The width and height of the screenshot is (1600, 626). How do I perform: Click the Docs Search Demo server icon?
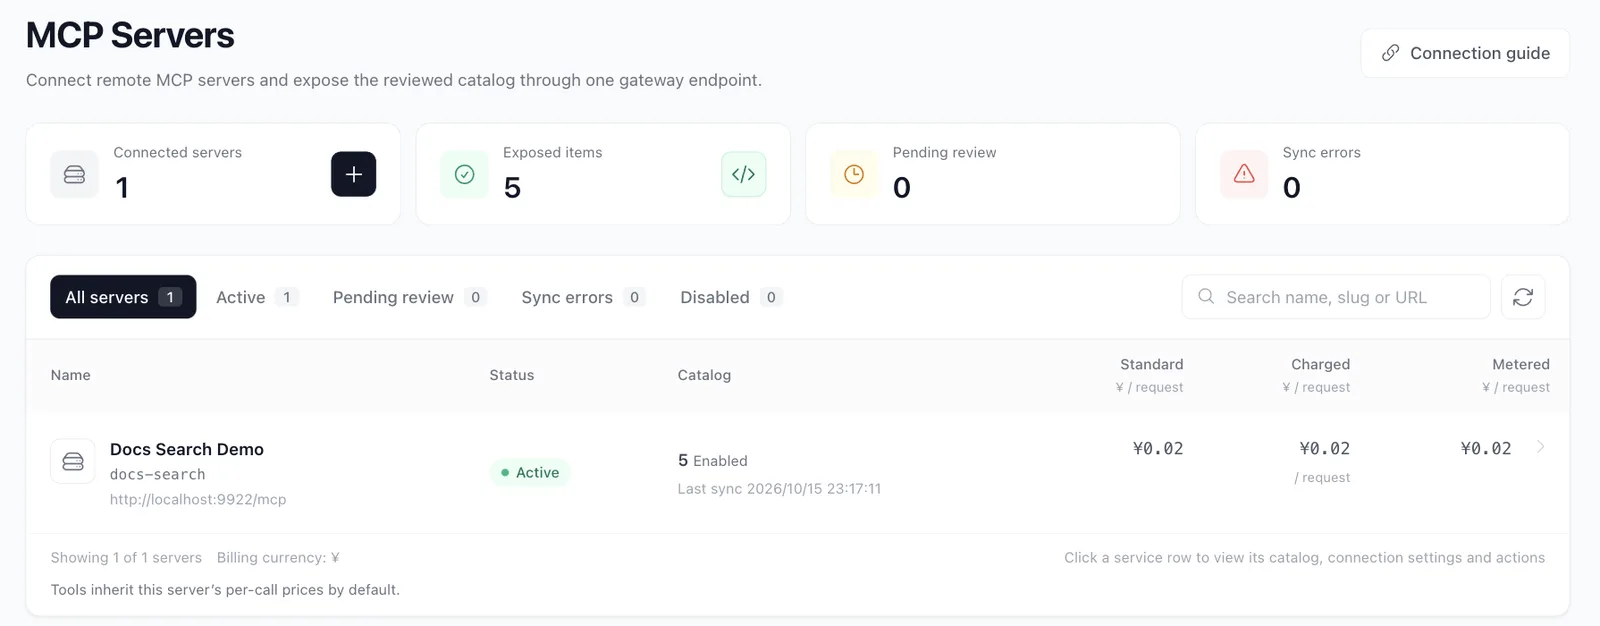73,461
